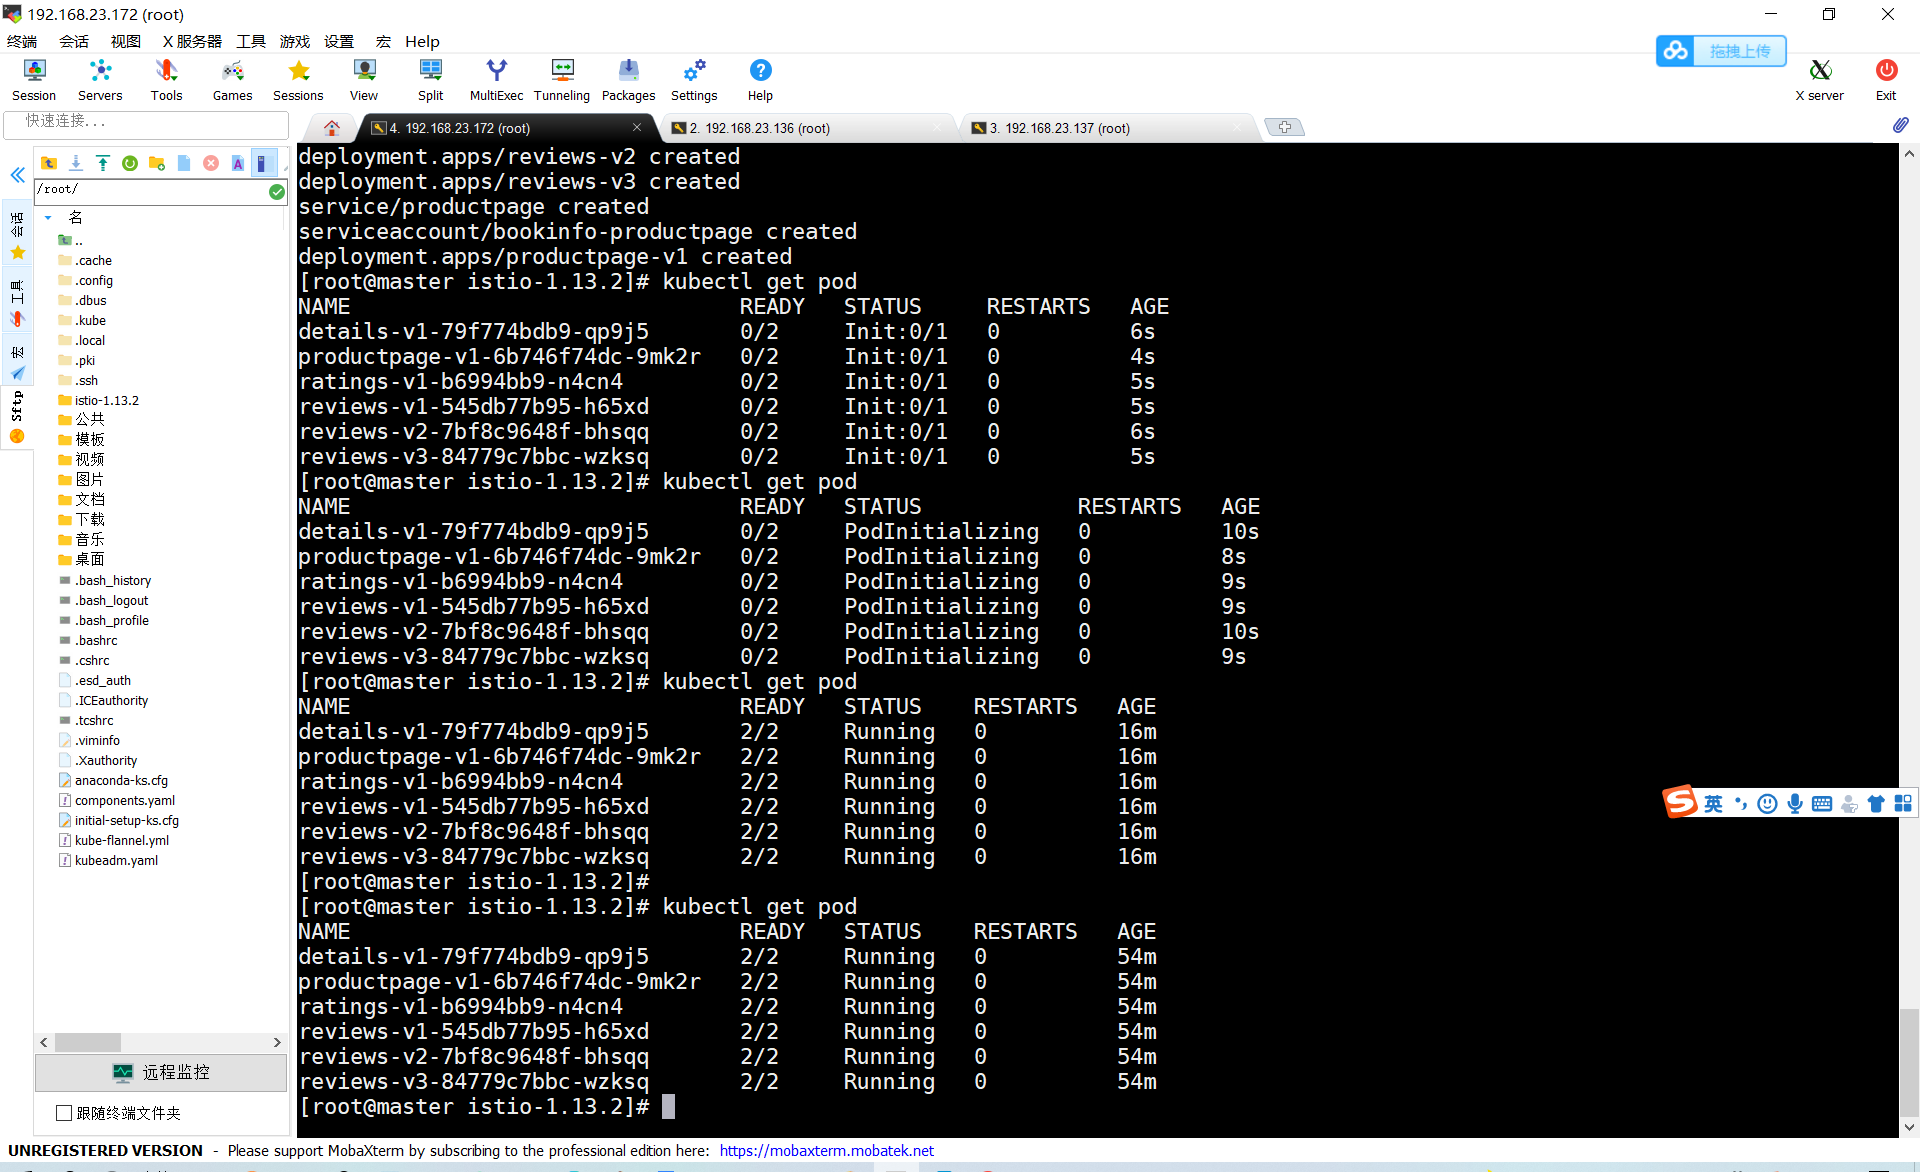This screenshot has height=1172, width=1921.
Task: Click the red delete icon in SFTP toolbar
Action: (x=211, y=163)
